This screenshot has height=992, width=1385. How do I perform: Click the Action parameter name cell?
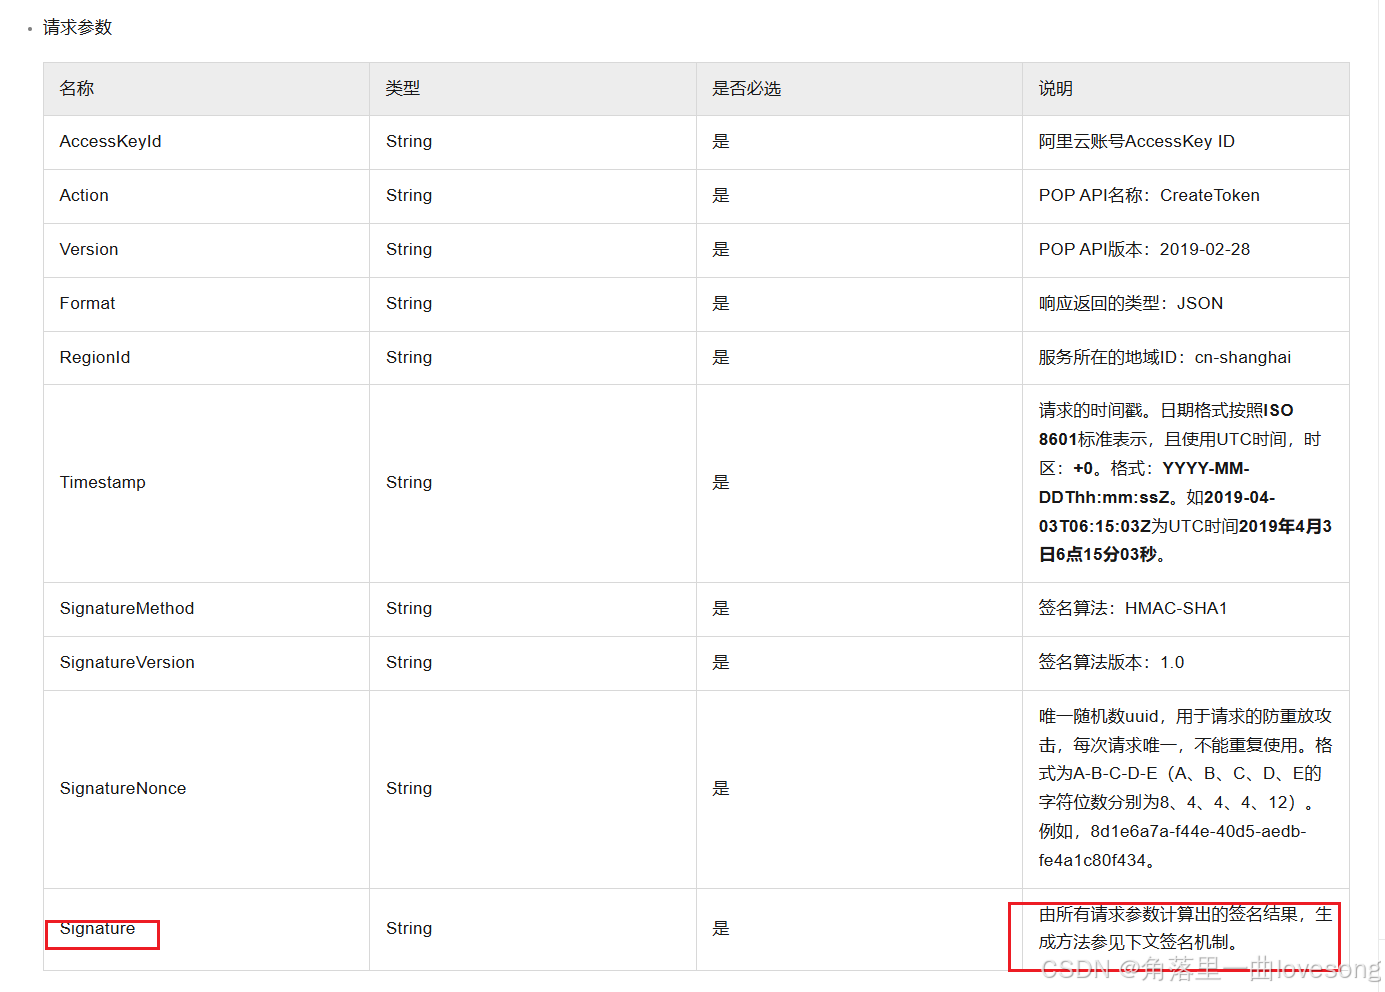pyautogui.click(x=83, y=195)
